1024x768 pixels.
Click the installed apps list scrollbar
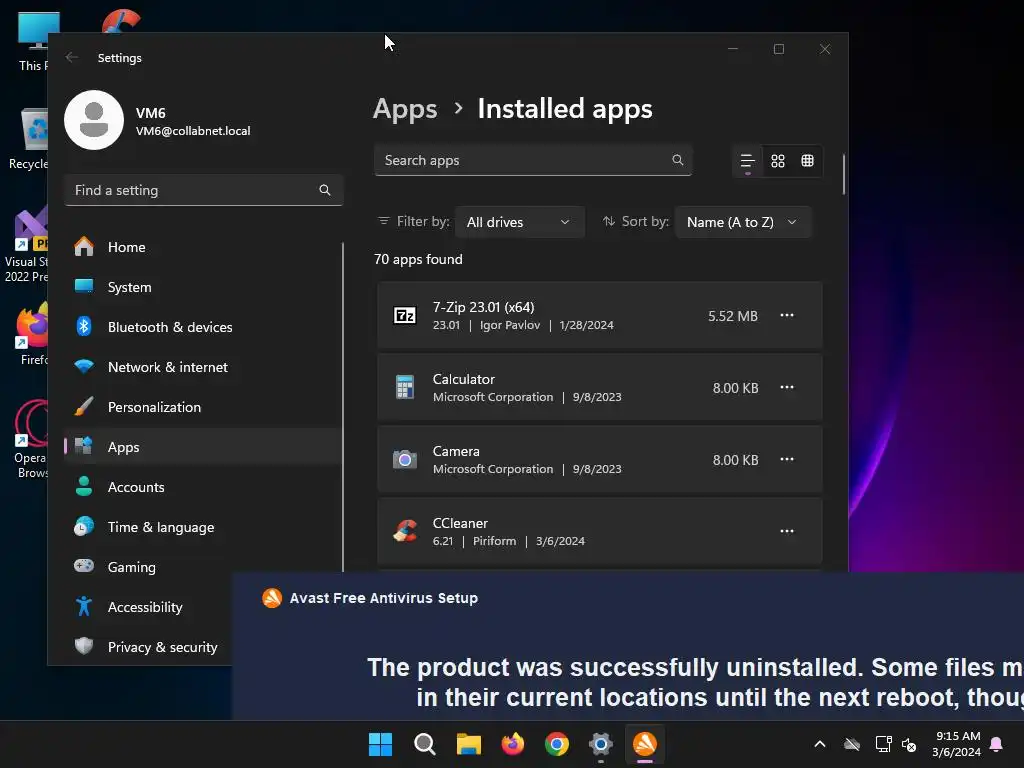click(x=844, y=174)
